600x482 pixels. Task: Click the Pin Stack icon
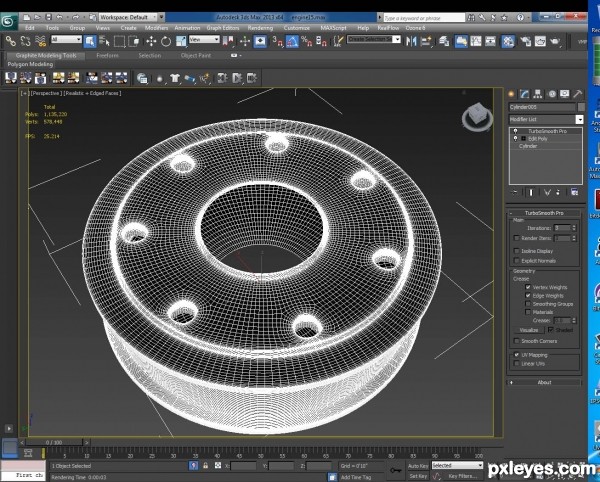[x=514, y=192]
